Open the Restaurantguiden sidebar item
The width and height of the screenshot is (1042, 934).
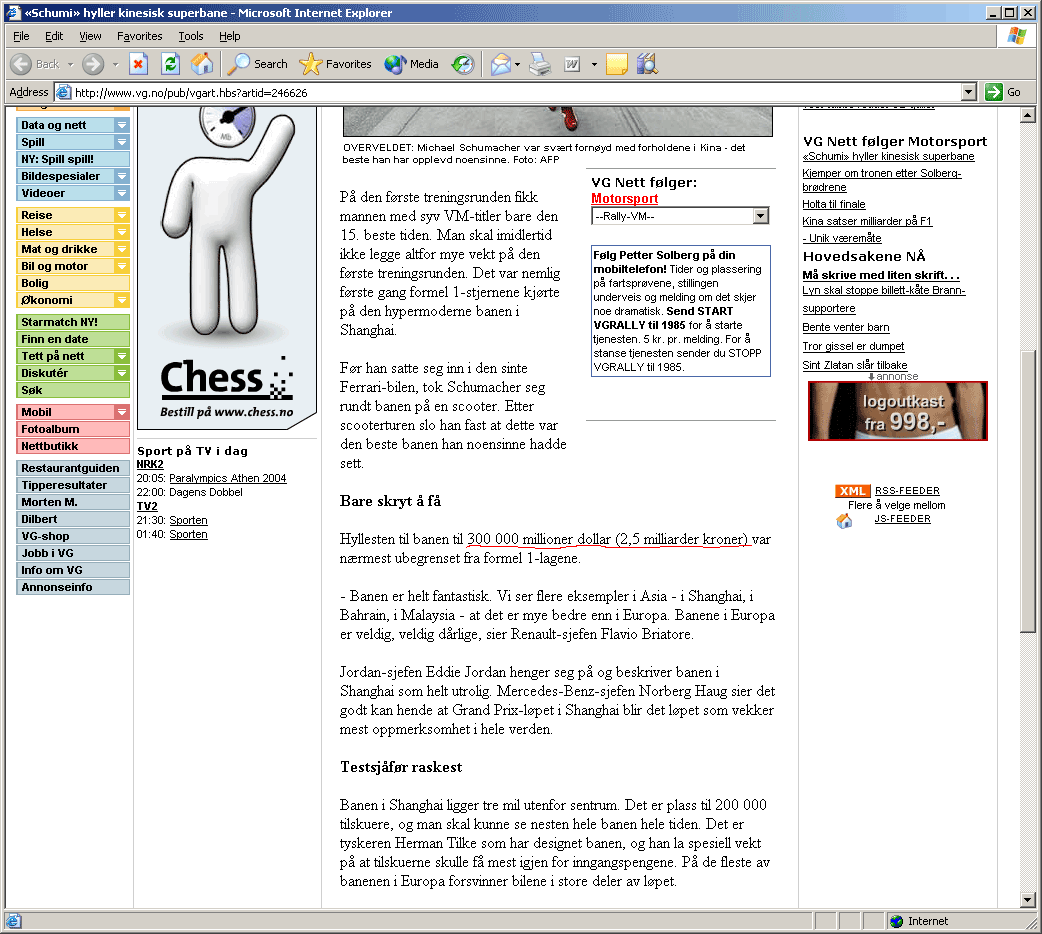click(x=72, y=468)
